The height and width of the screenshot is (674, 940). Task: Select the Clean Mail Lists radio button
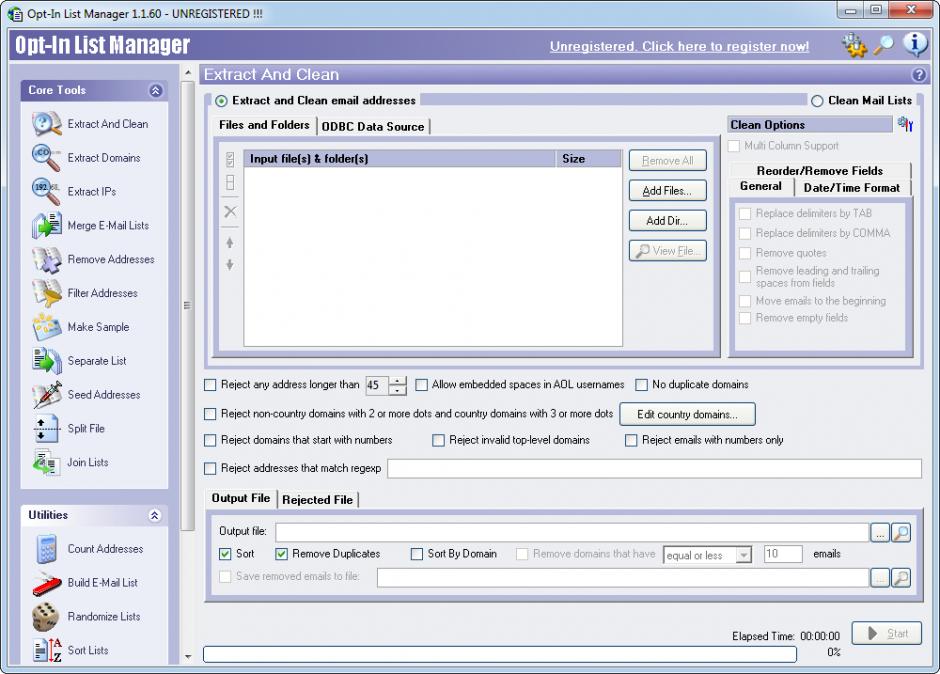tap(817, 101)
